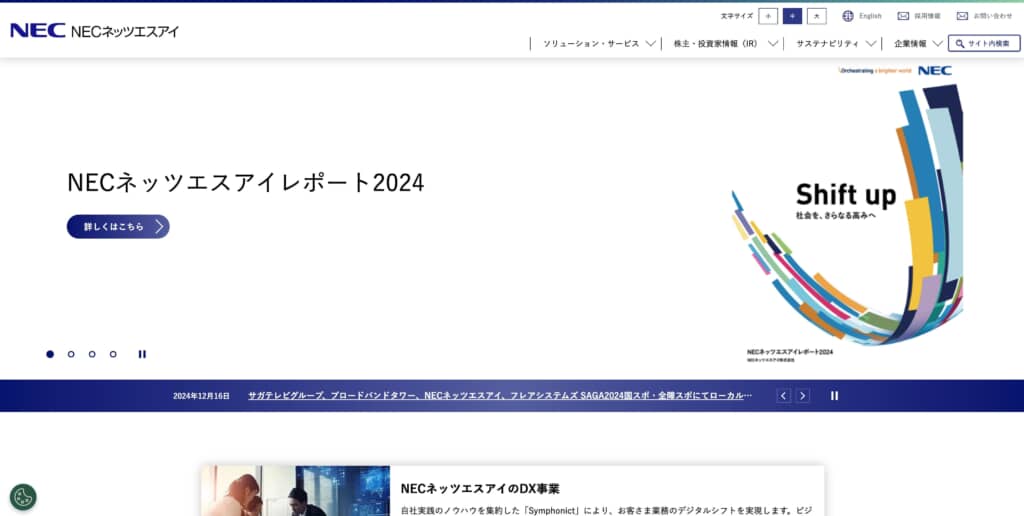Viewport: 1024px width, 516px height.
Task: Select large font size button
Action: coord(816,16)
